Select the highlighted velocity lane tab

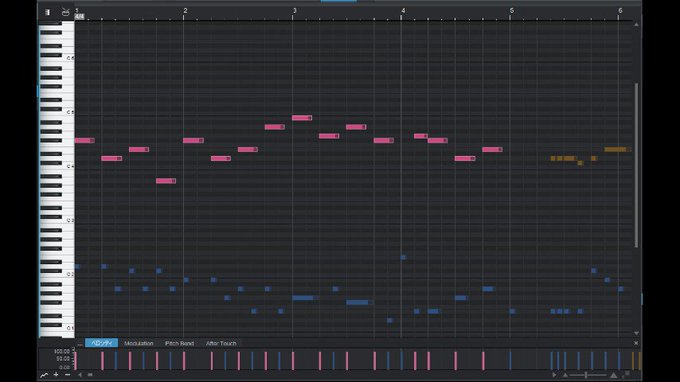pos(101,343)
